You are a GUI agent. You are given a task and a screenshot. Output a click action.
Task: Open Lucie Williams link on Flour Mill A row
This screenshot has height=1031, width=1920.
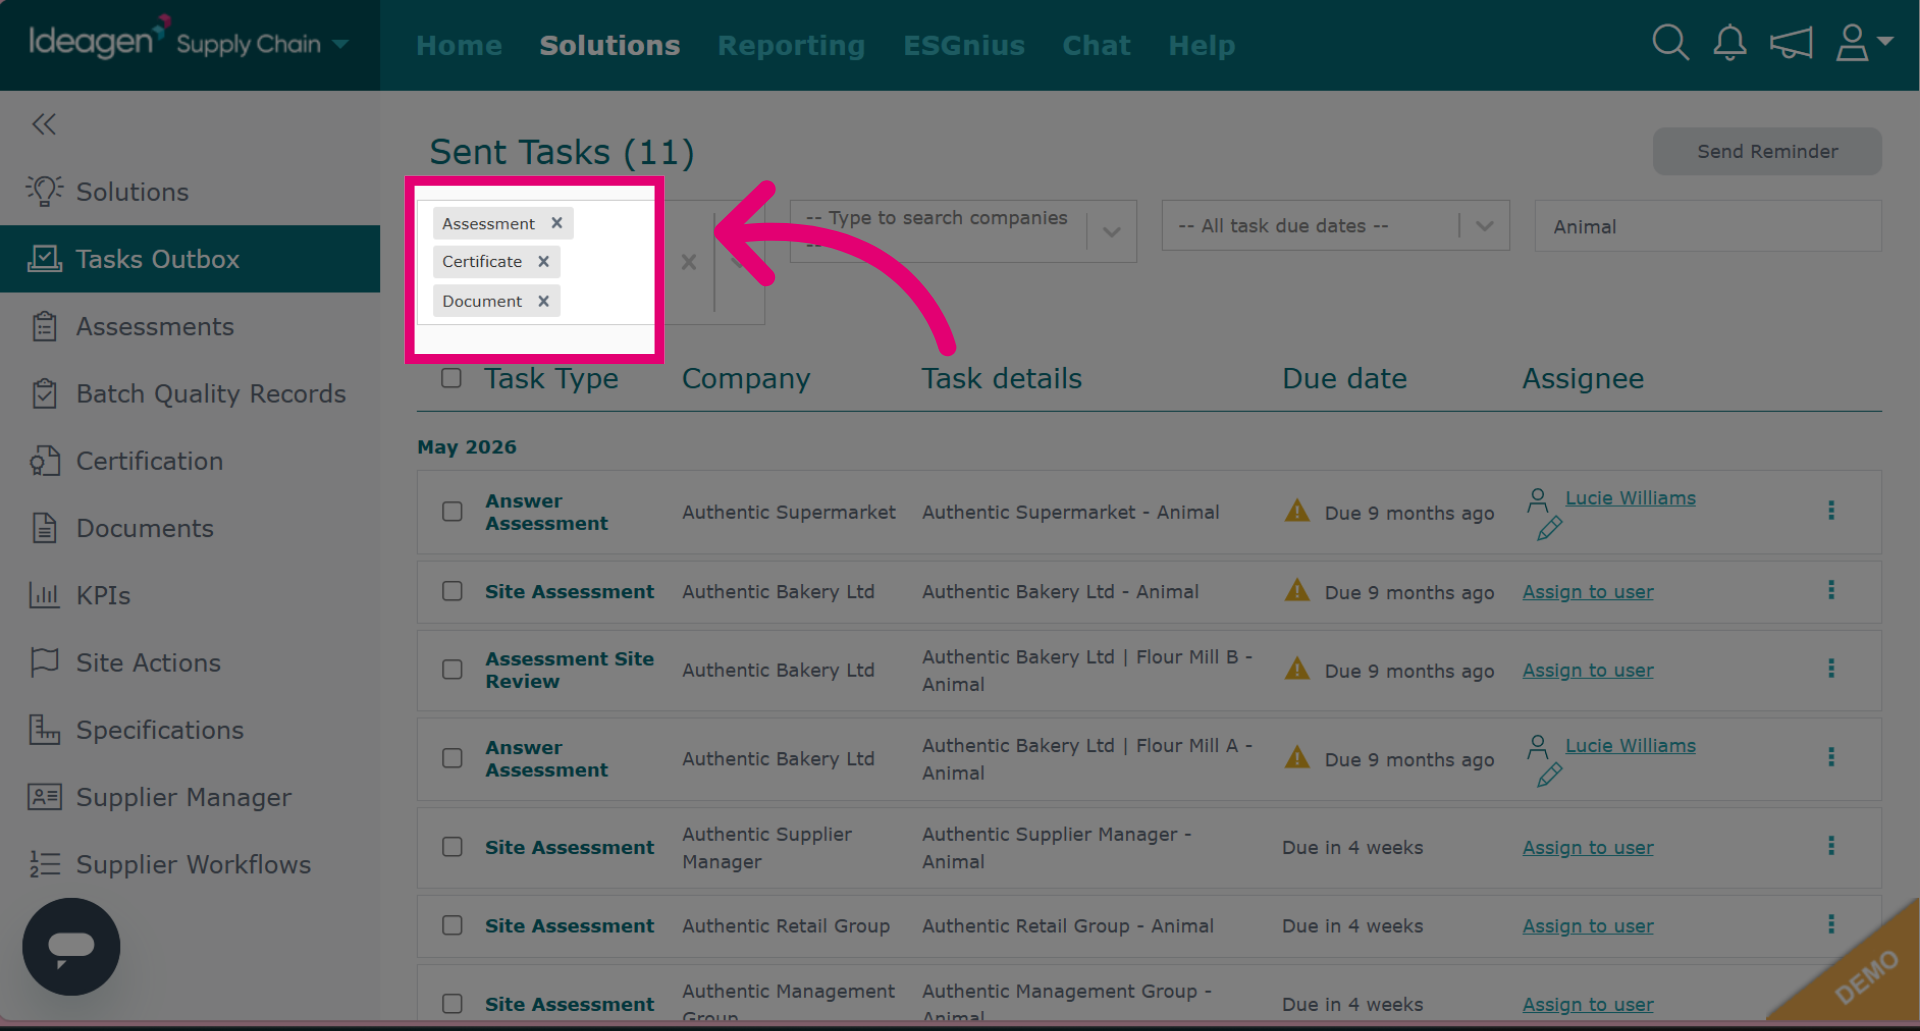[1630, 746]
